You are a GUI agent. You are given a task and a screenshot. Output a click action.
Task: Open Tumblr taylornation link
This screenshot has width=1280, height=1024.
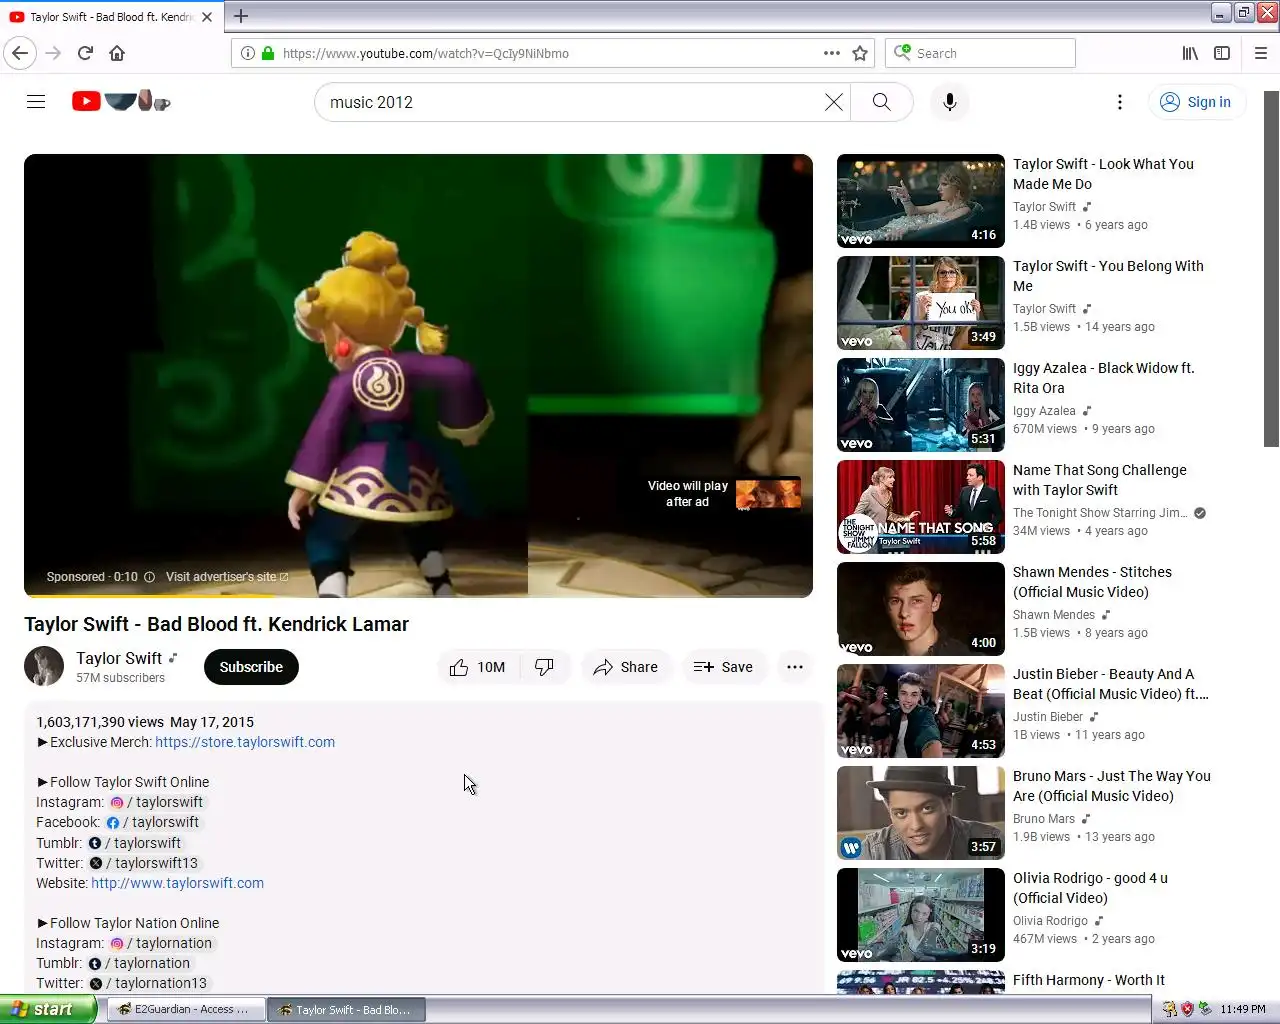point(139,963)
